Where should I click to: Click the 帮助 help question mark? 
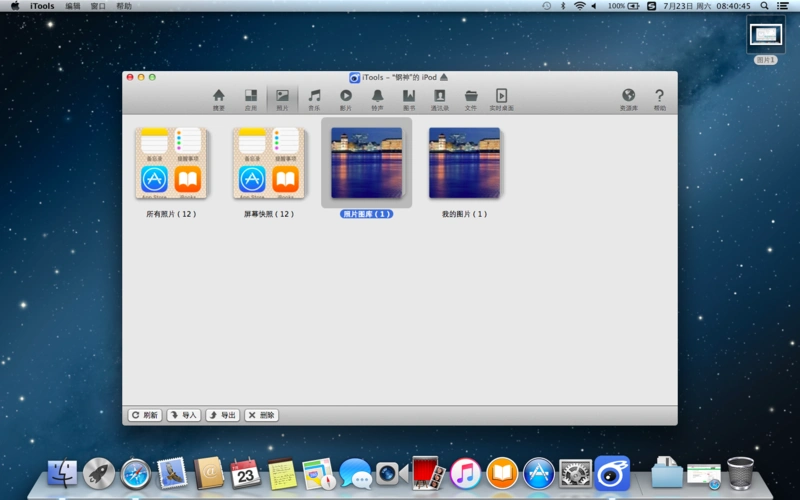pyautogui.click(x=659, y=98)
